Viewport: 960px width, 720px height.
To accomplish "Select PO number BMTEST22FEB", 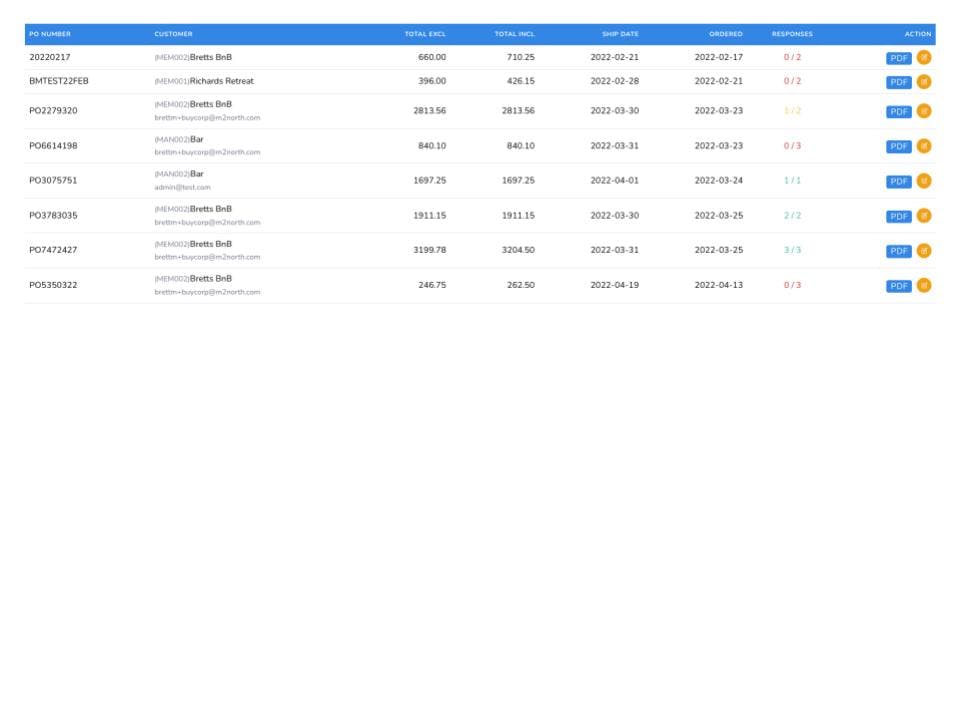I will [x=59, y=81].
